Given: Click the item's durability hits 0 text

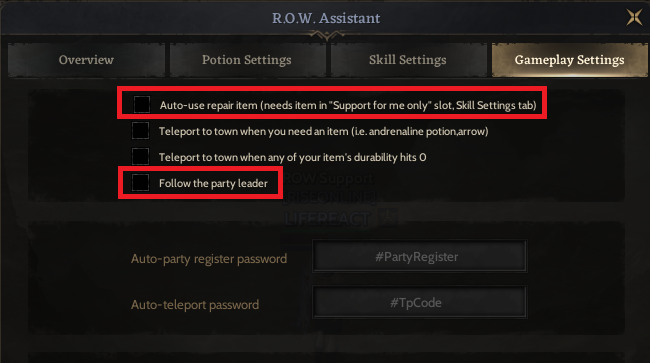Looking at the screenshot, I should pyautogui.click(x=292, y=157).
